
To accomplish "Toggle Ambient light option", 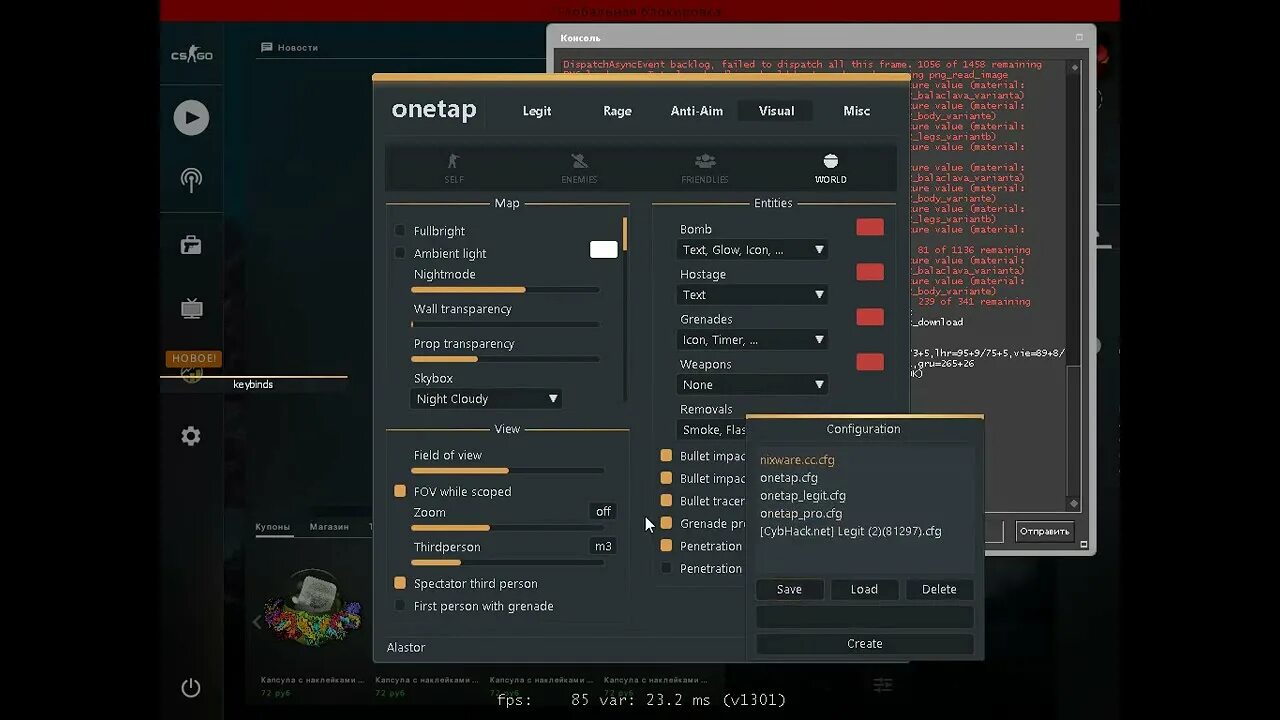I will [x=400, y=253].
